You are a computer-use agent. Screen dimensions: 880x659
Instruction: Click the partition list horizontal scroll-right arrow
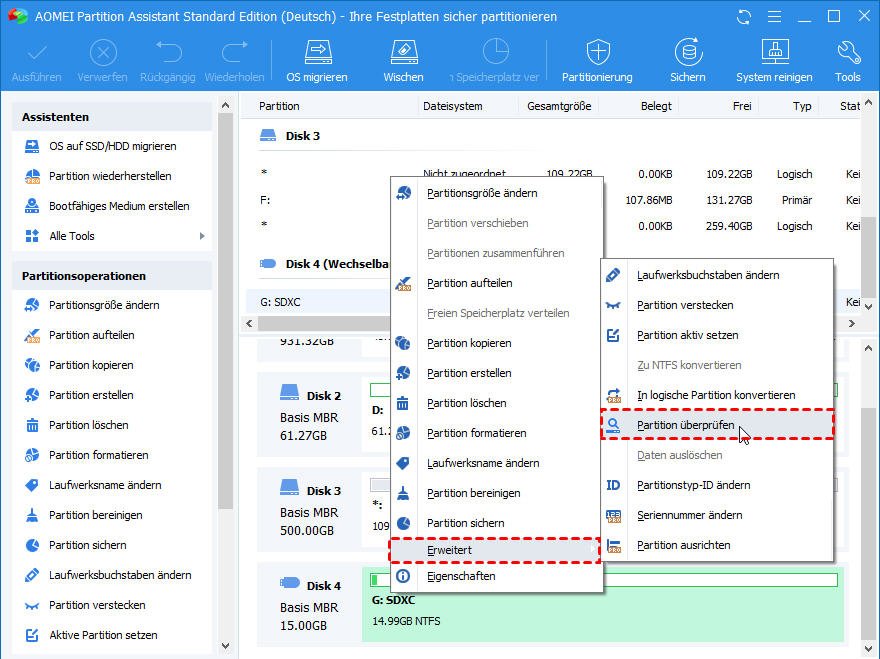point(852,323)
